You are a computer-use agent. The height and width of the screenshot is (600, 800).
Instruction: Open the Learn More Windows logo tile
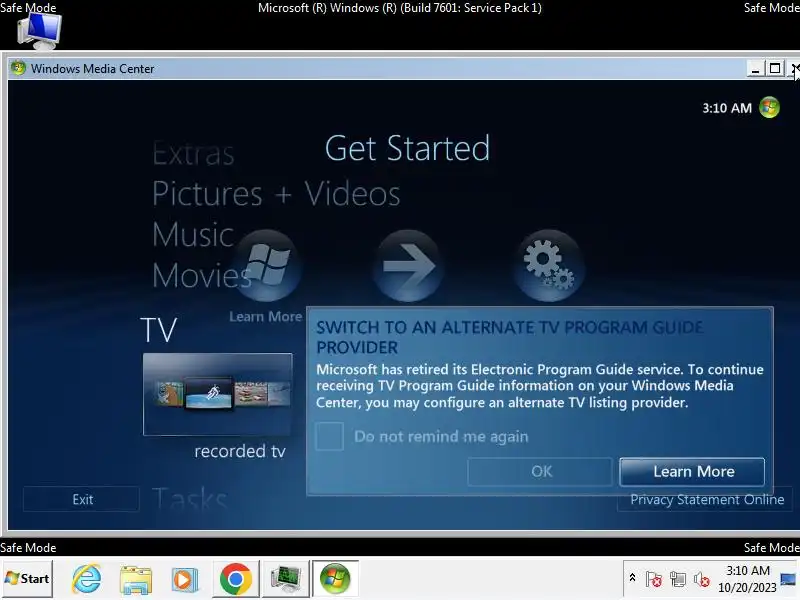click(x=267, y=265)
